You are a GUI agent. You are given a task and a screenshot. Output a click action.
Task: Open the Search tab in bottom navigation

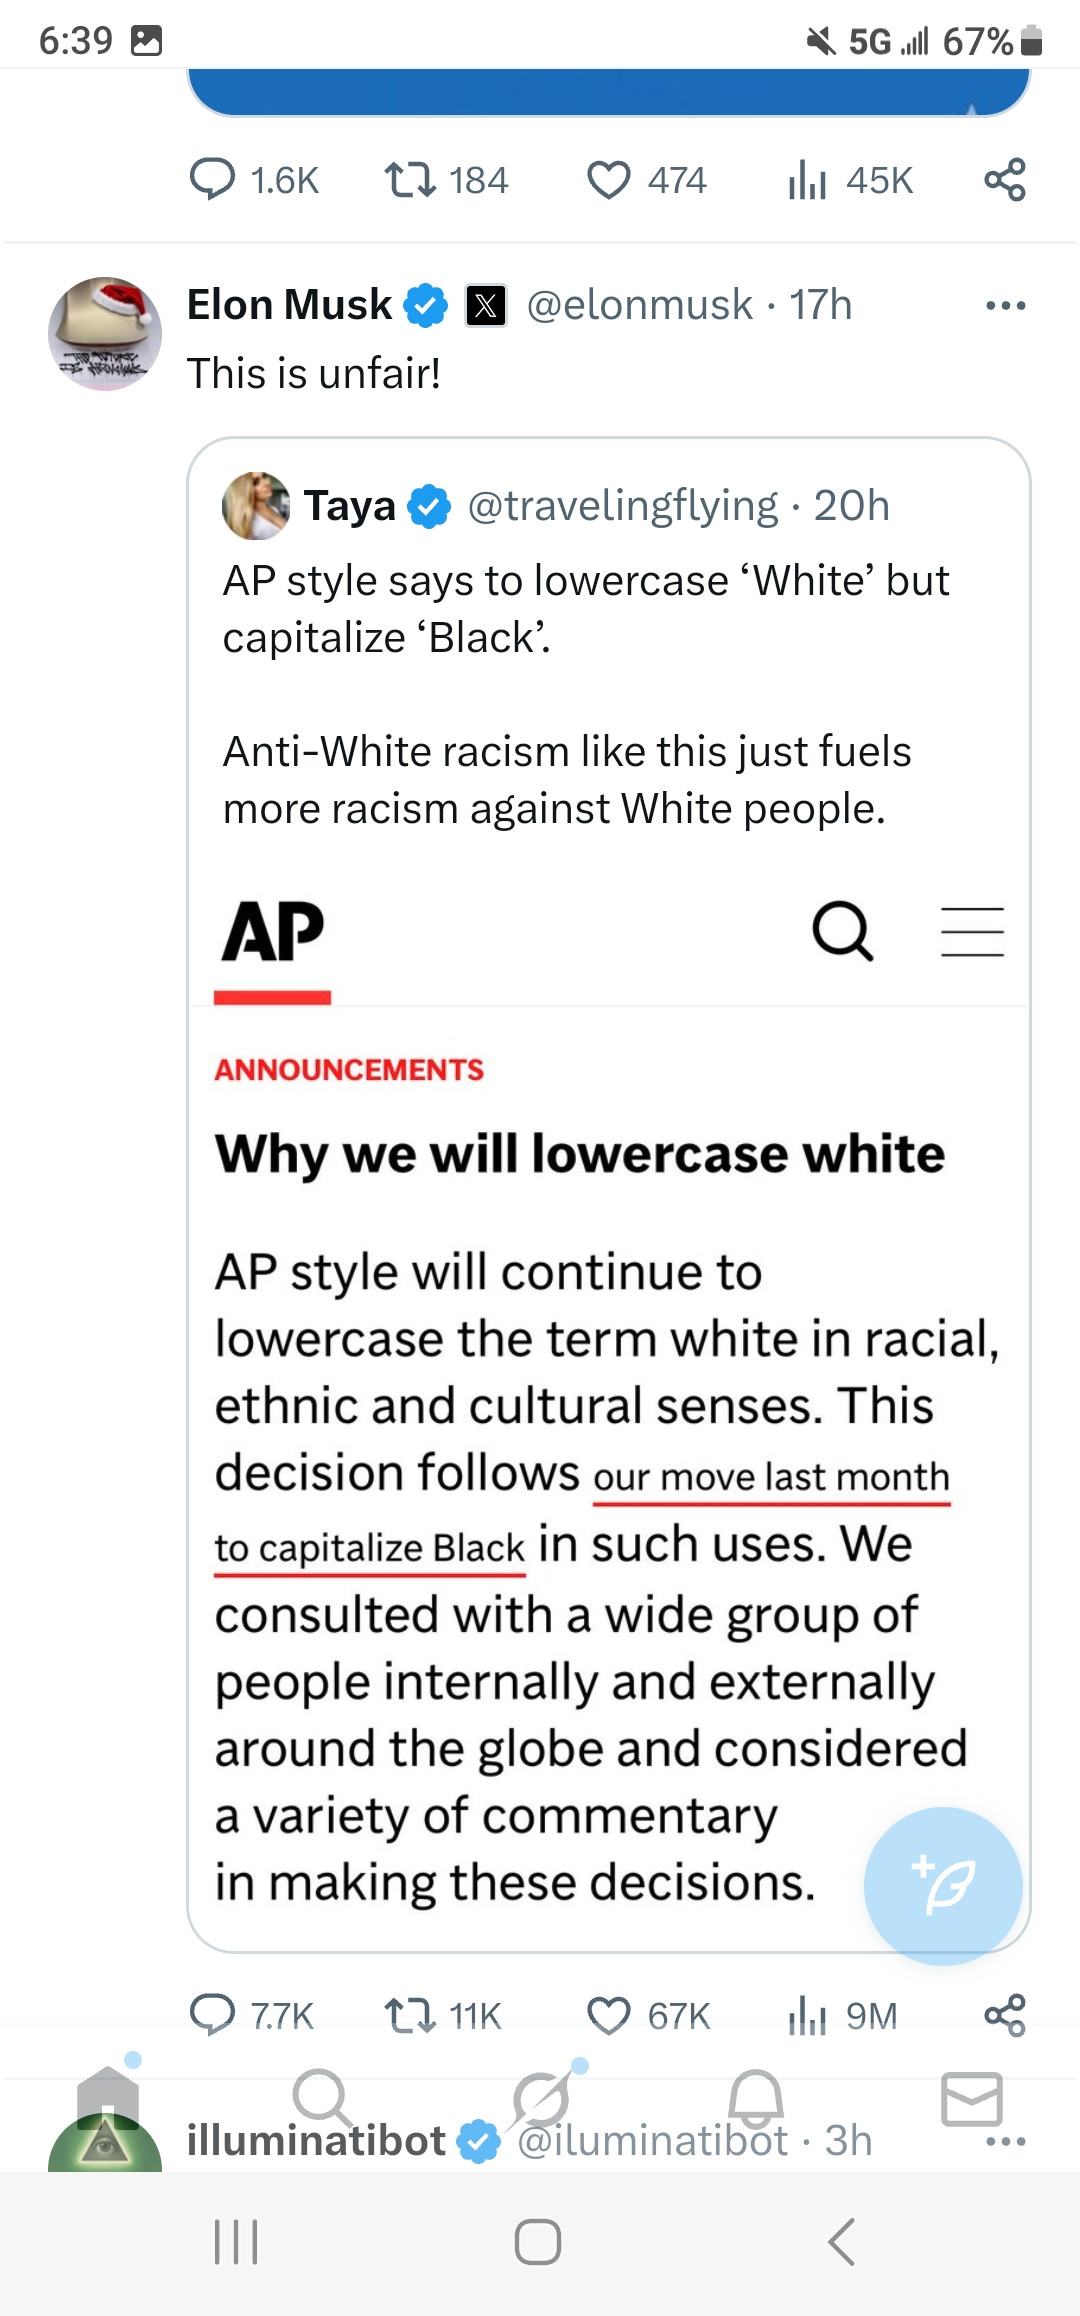coord(322,2098)
